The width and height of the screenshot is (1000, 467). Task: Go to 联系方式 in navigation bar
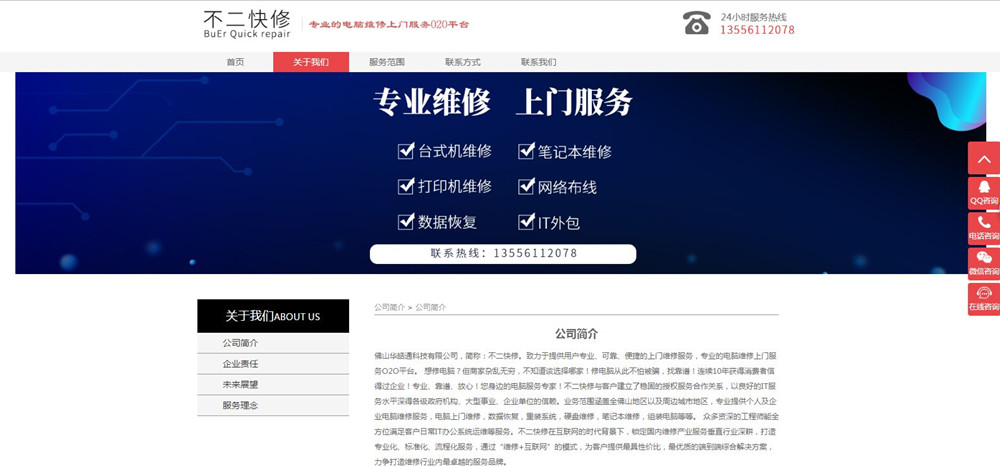pyautogui.click(x=463, y=62)
